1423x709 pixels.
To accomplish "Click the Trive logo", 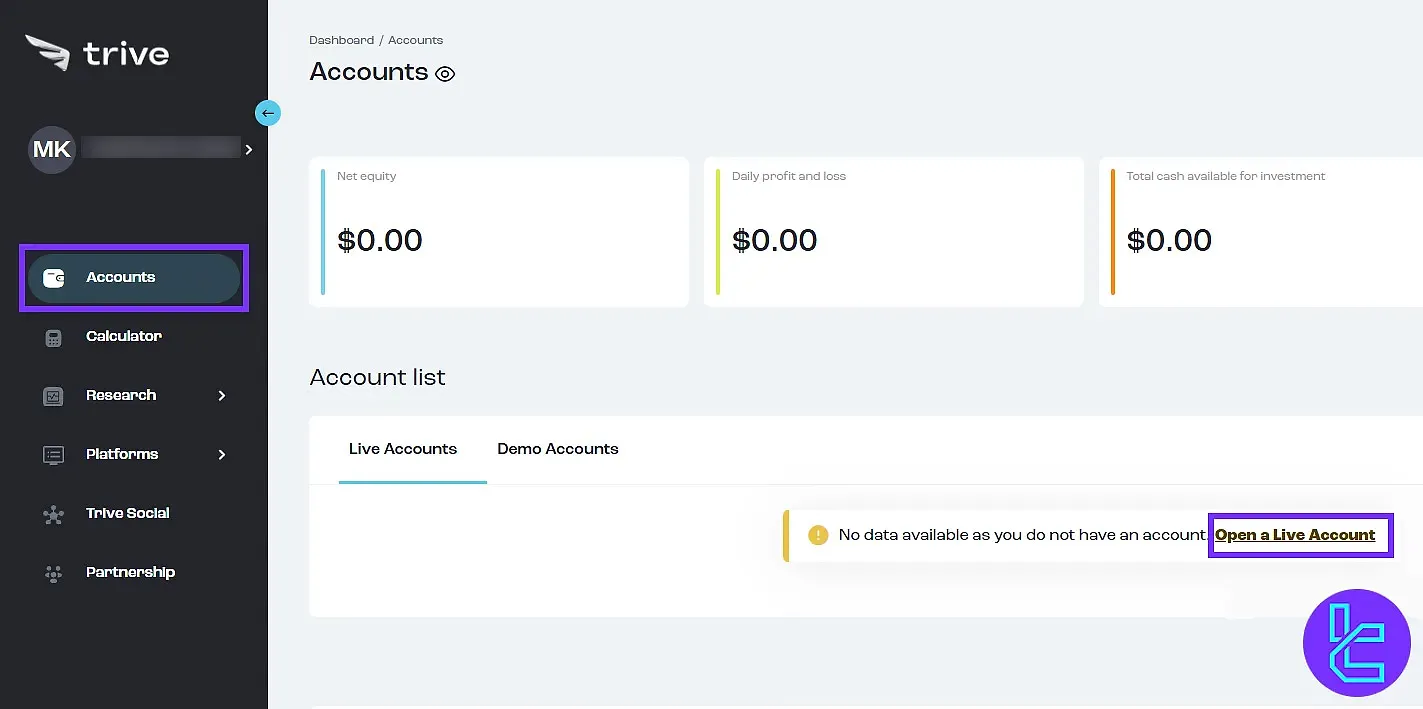I will click(x=96, y=53).
